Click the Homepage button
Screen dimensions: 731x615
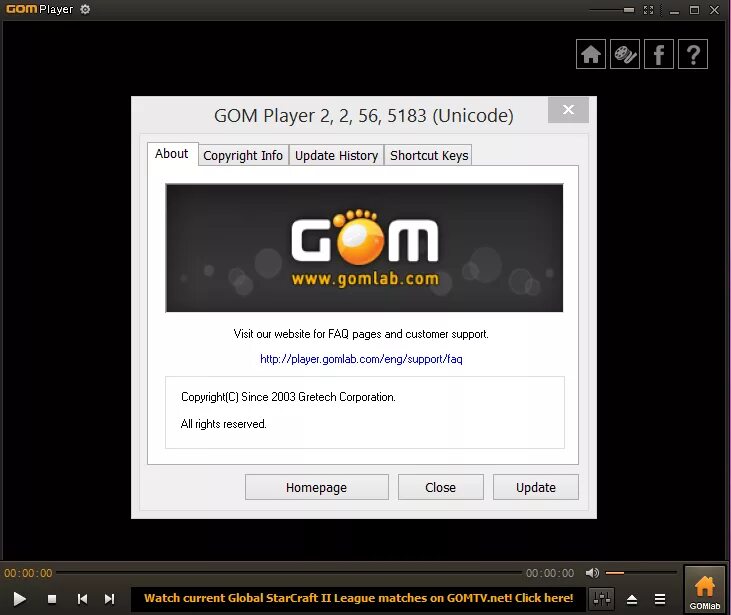(x=317, y=487)
